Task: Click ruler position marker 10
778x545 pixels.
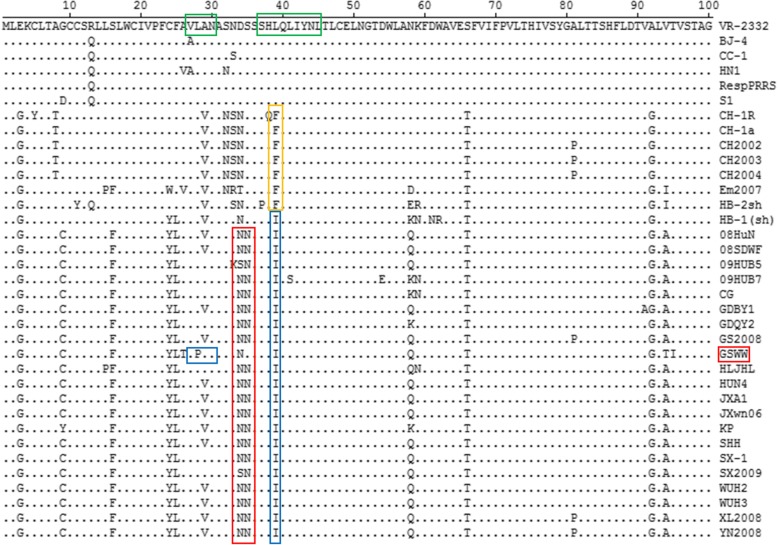Action: (68, 7)
